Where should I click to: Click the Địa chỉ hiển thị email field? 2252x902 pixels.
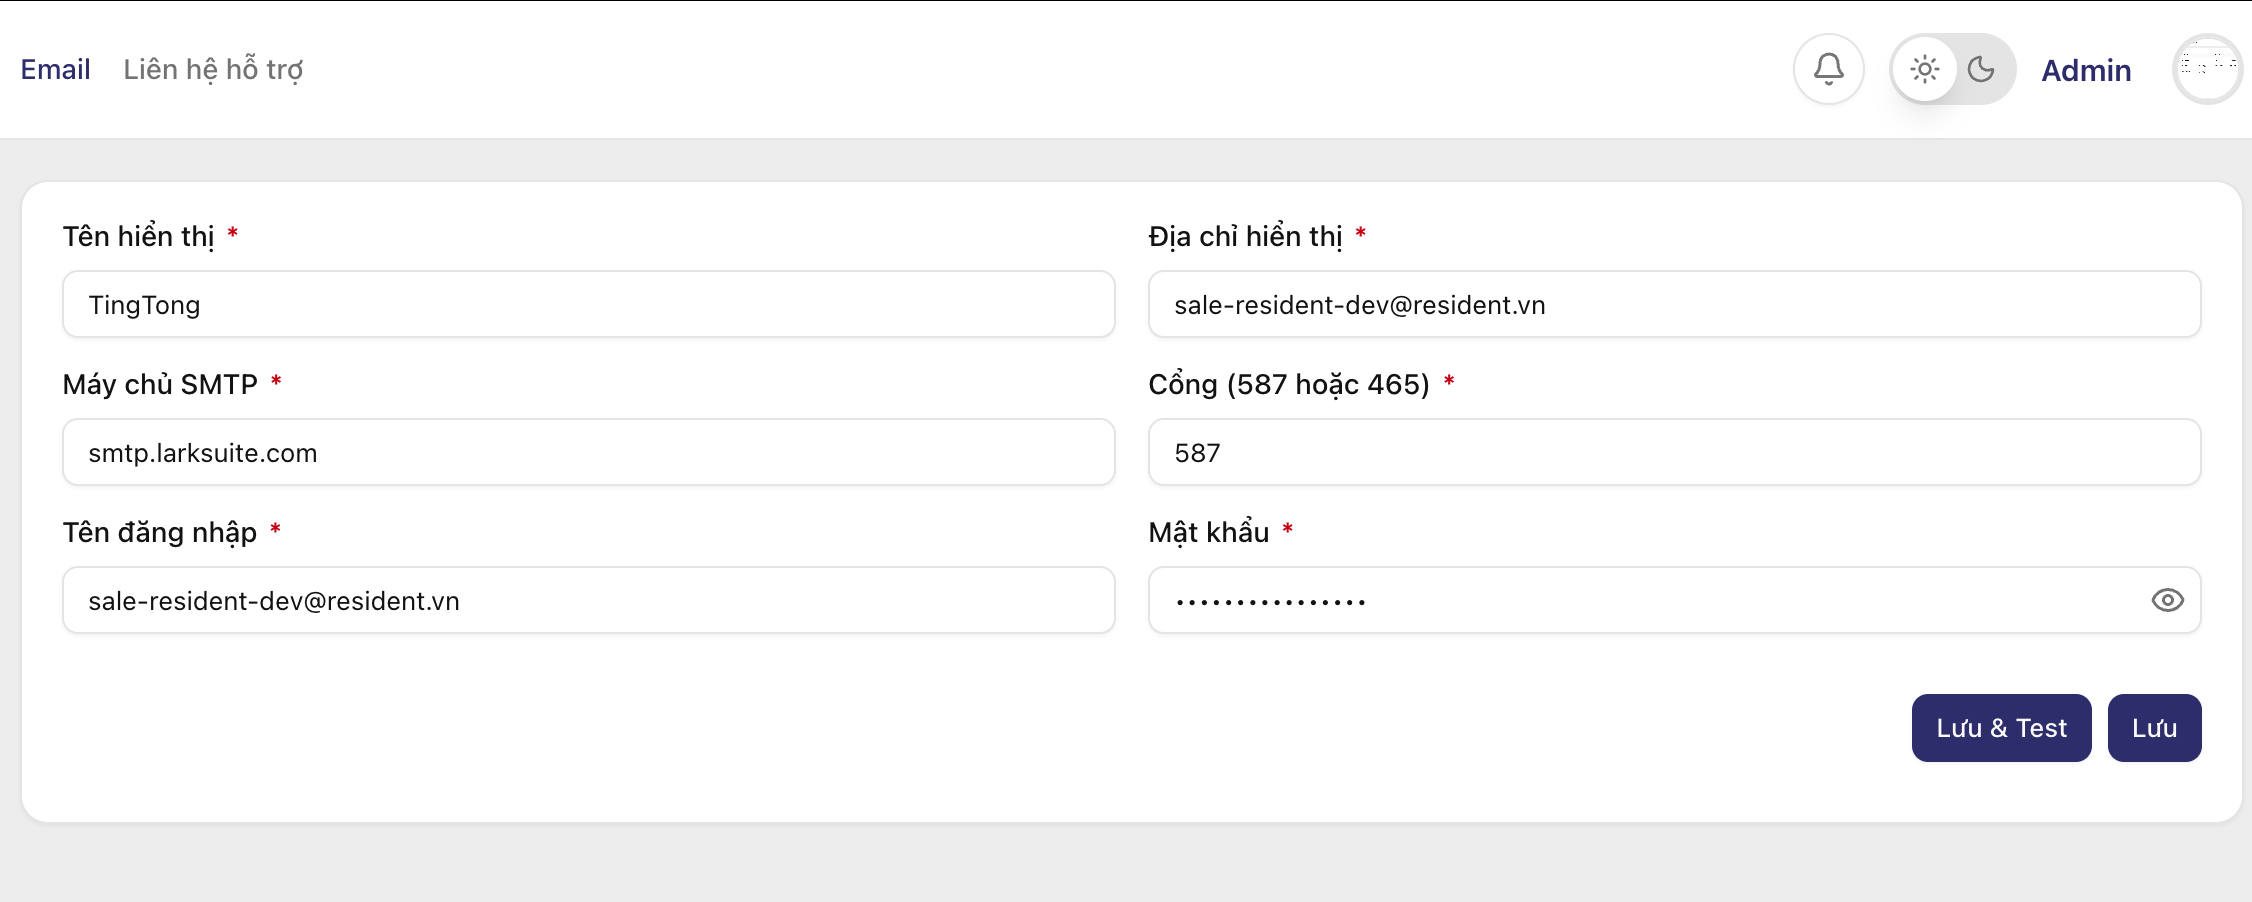pos(1673,304)
